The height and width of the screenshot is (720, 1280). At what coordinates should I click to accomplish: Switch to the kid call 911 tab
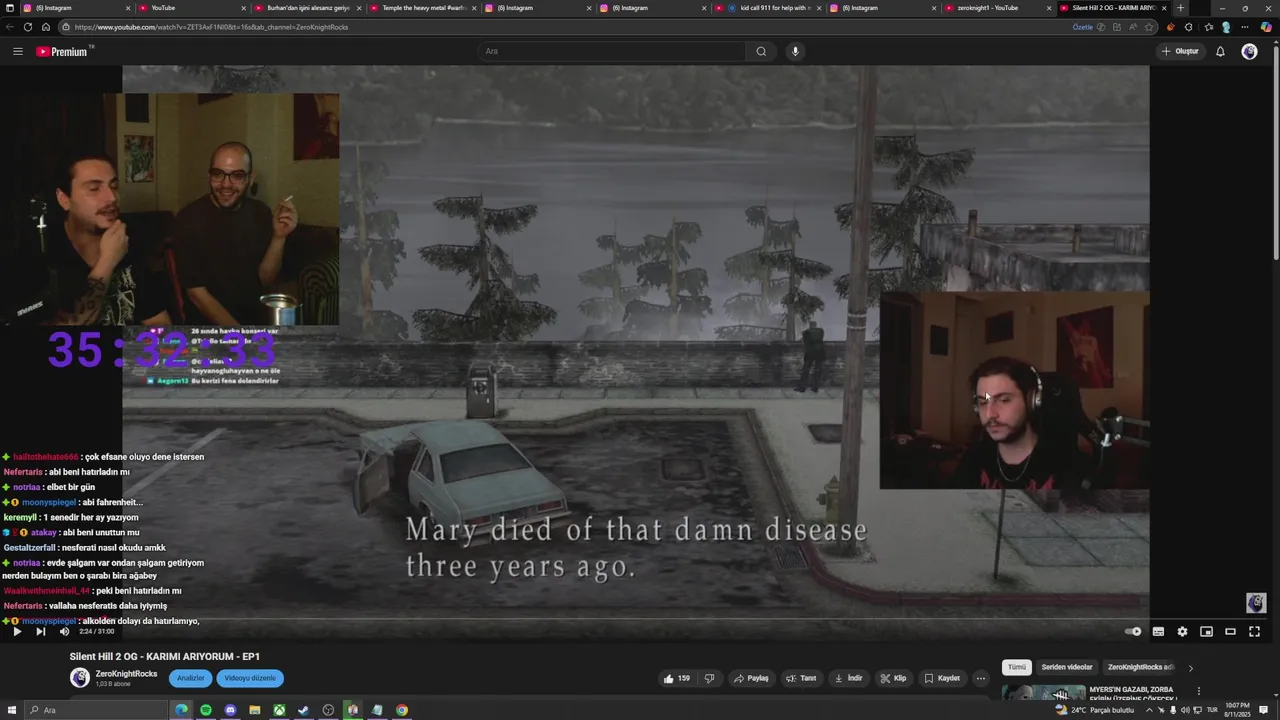click(770, 8)
